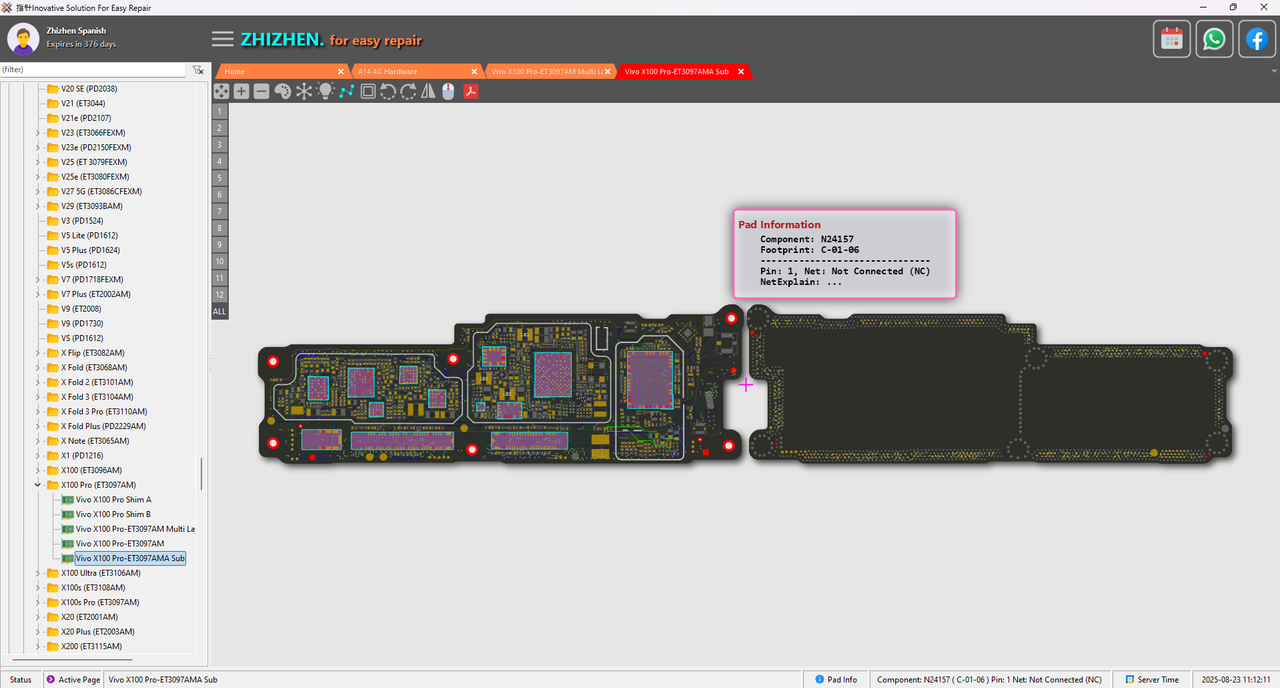Click the asterisk highlight network icon

(x=304, y=91)
